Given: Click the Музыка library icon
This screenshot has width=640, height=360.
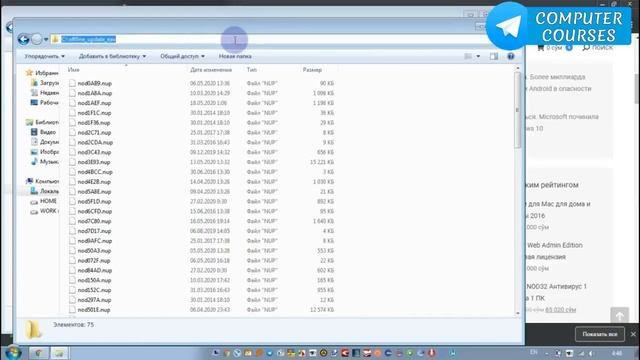Looking at the screenshot, I should tap(34, 162).
